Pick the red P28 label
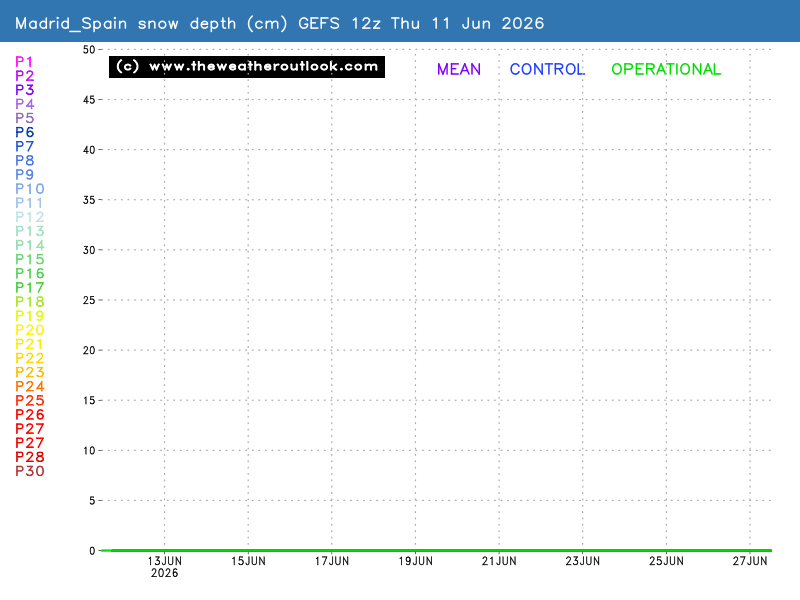Screen dimensions: 800x600 30,457
